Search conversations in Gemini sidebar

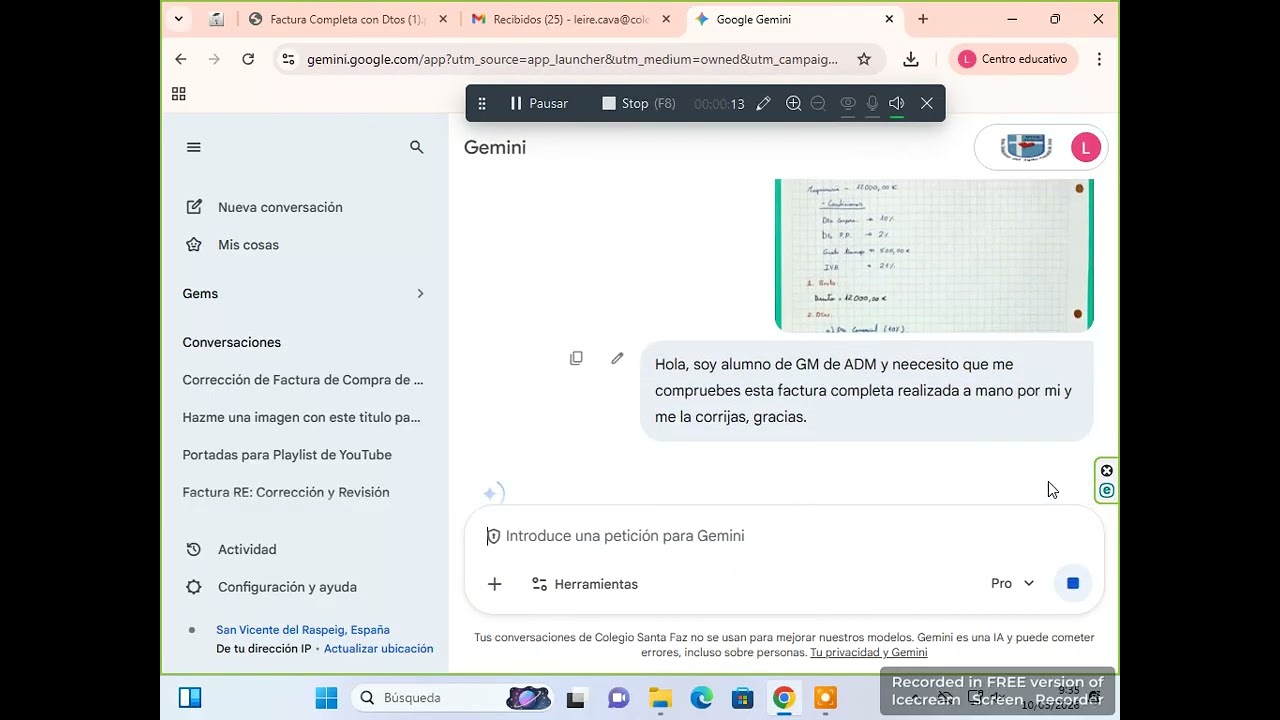coord(417,147)
